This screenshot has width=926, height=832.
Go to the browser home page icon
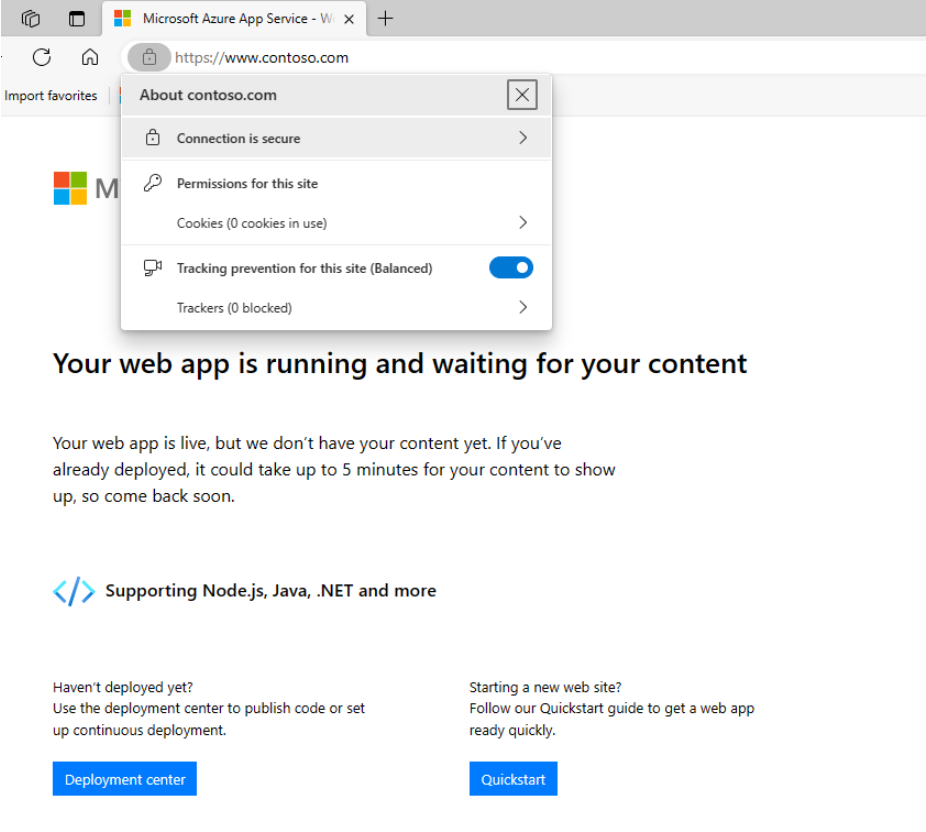[x=90, y=57]
